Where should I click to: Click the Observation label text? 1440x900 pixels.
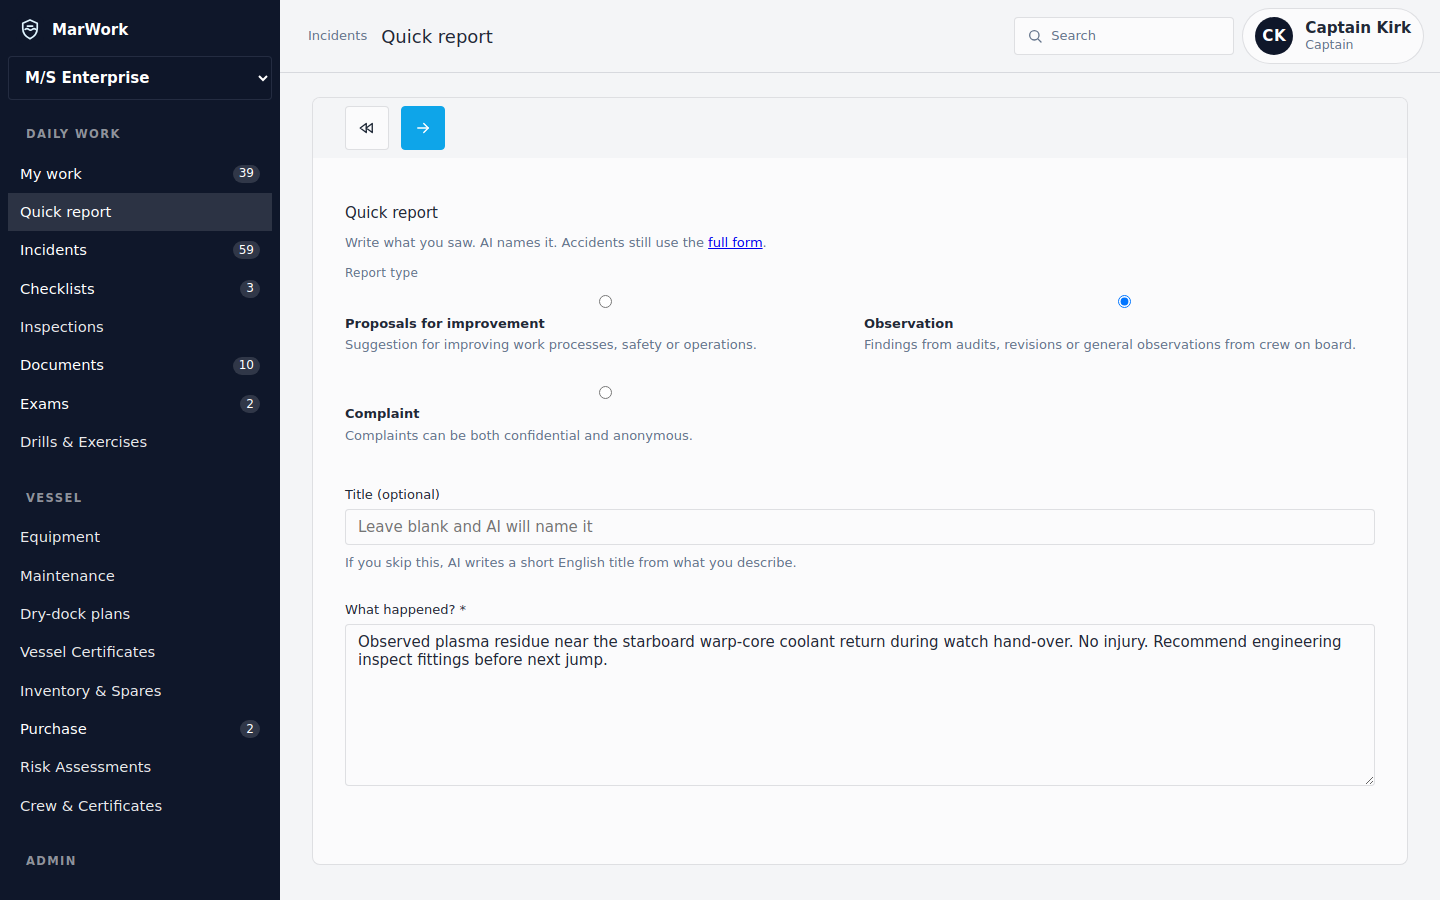pos(908,324)
